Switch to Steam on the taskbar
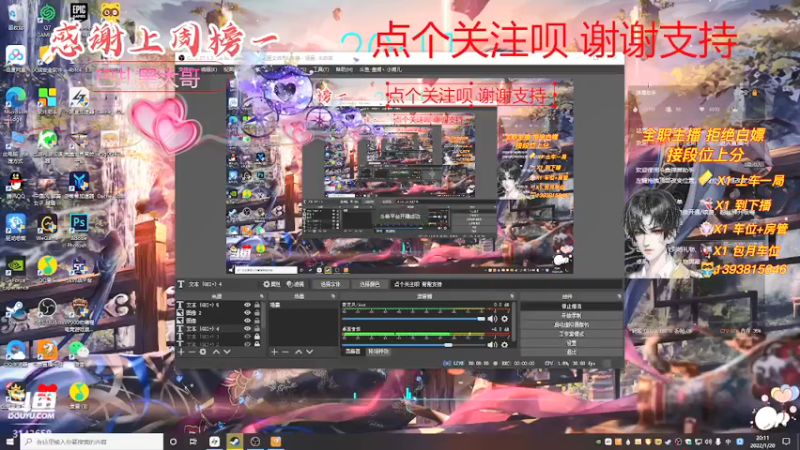Image resolution: width=800 pixels, height=450 pixels. [x=235, y=441]
